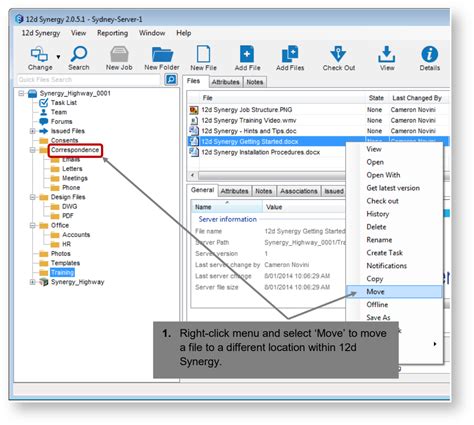Select 12d Synergy Installation Procedures.docx file
This screenshot has height=425, width=474.
(261, 152)
